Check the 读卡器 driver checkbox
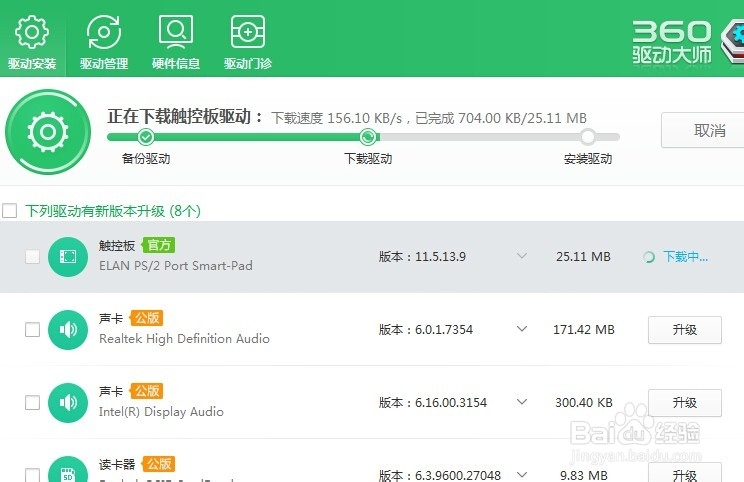744x482 pixels. 32,475
